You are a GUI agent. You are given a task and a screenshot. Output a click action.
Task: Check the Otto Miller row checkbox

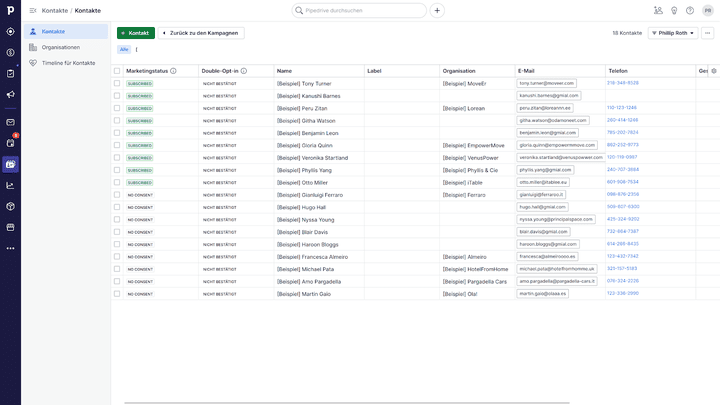[117, 183]
